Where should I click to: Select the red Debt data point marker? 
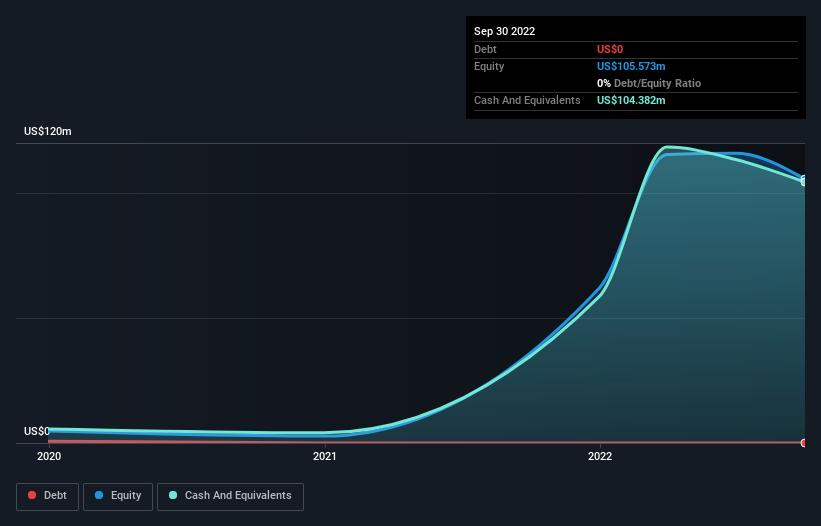pos(804,443)
